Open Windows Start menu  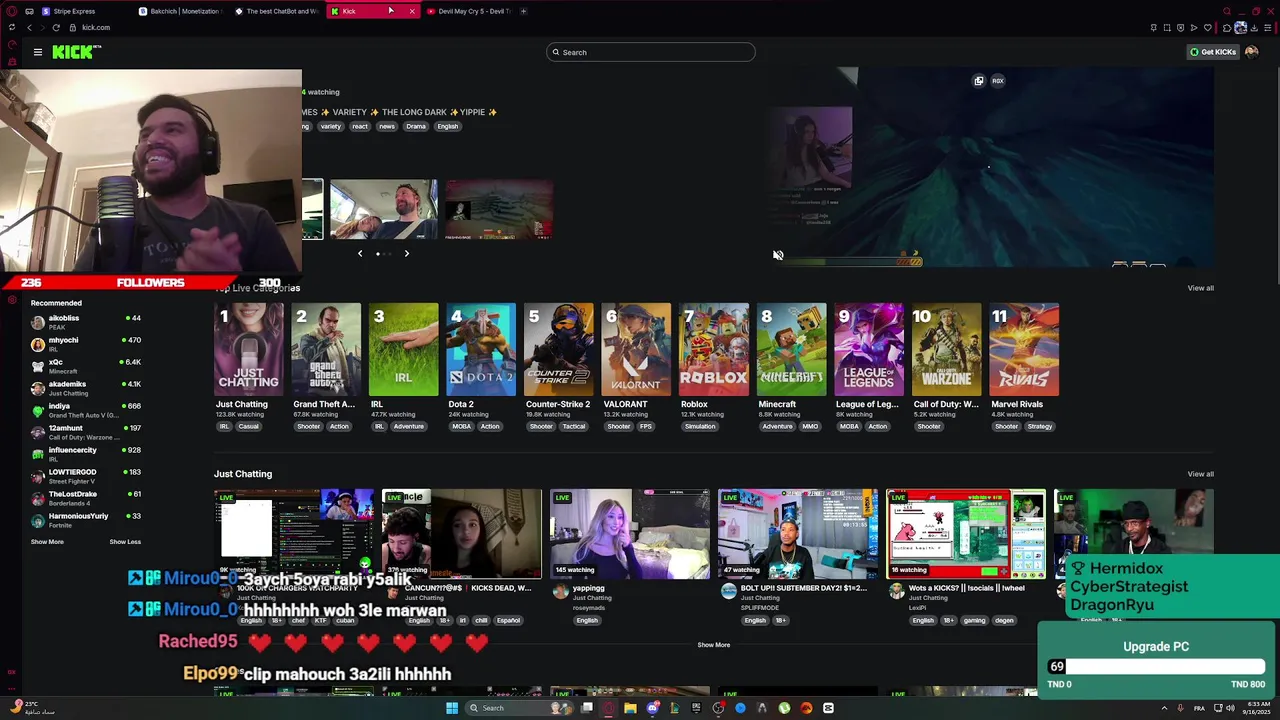[452, 708]
